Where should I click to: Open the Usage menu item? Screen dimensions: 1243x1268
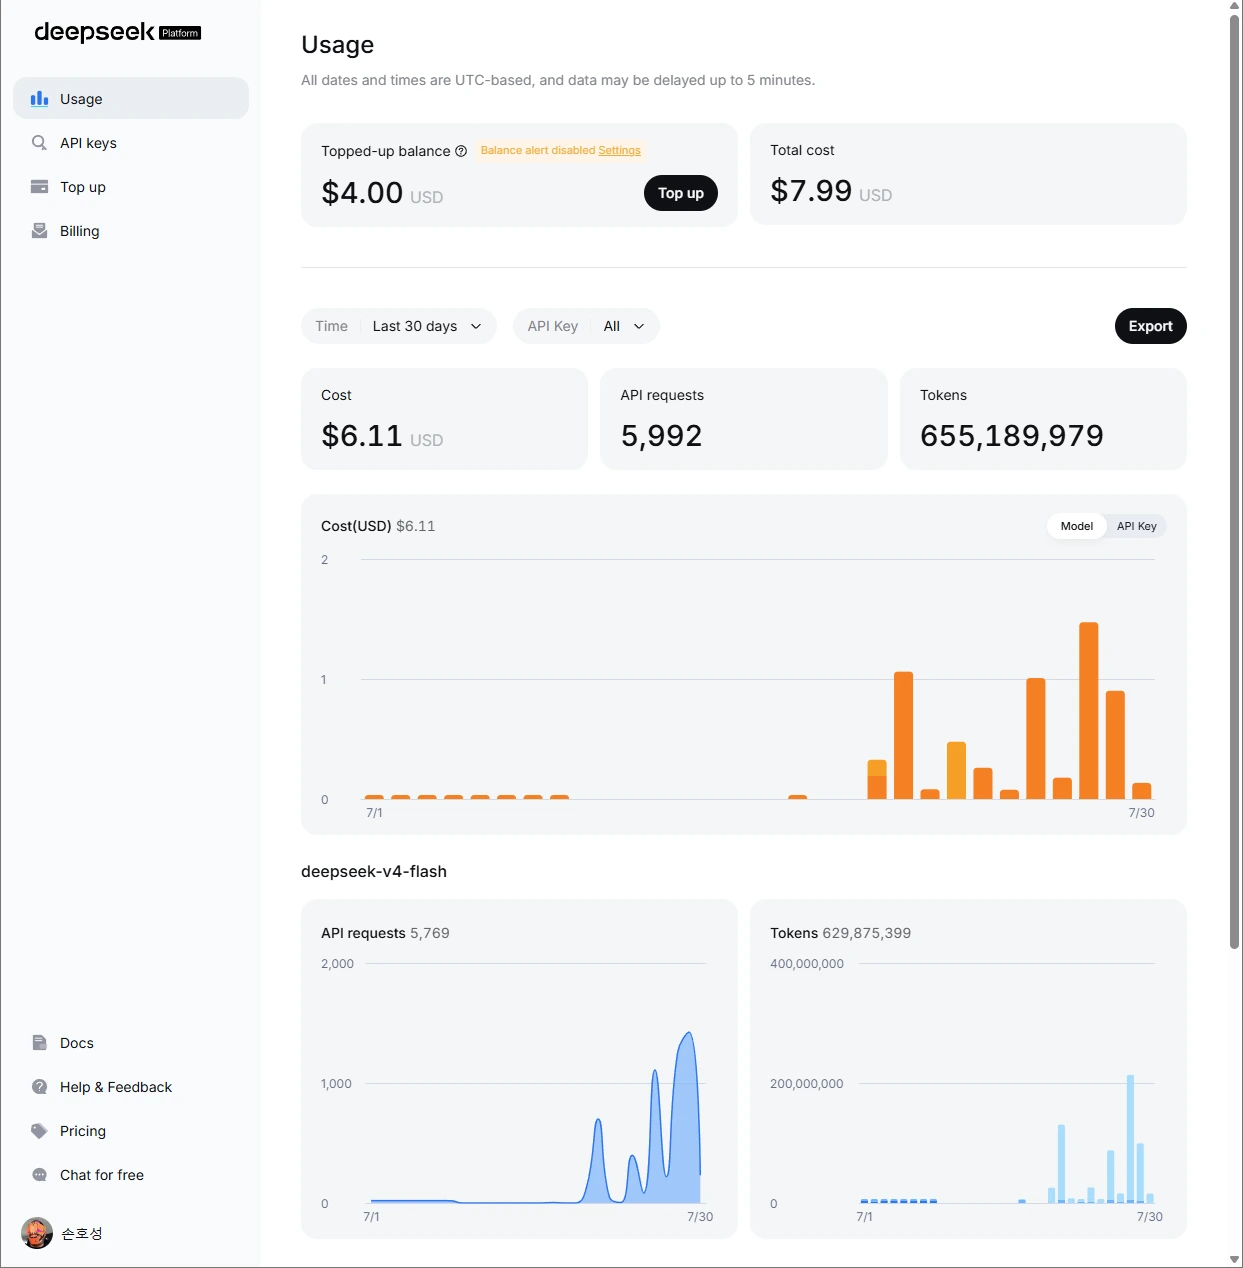[131, 98]
